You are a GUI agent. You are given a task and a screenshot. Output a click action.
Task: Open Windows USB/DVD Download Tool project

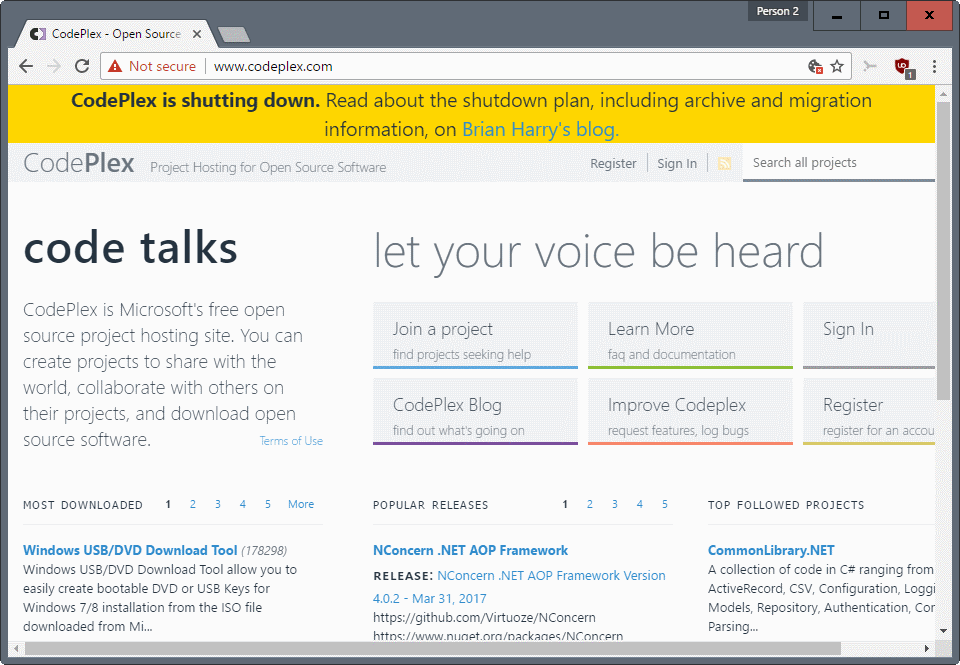pos(130,550)
